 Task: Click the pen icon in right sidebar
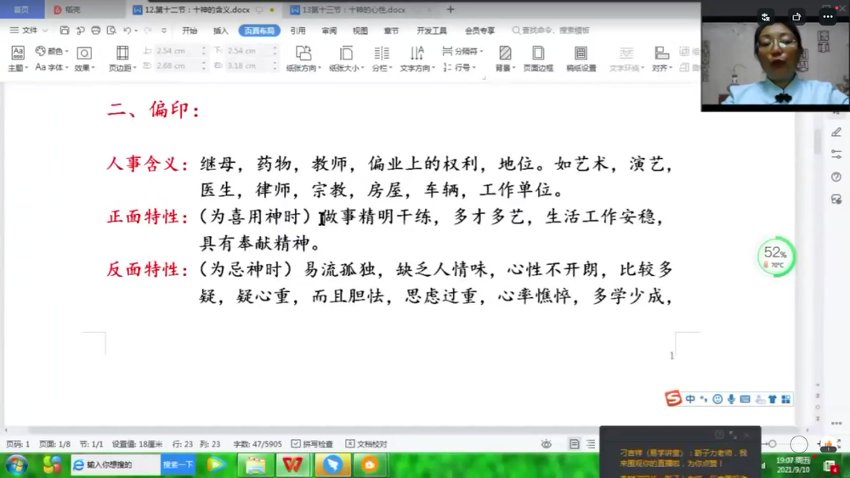coord(836,132)
